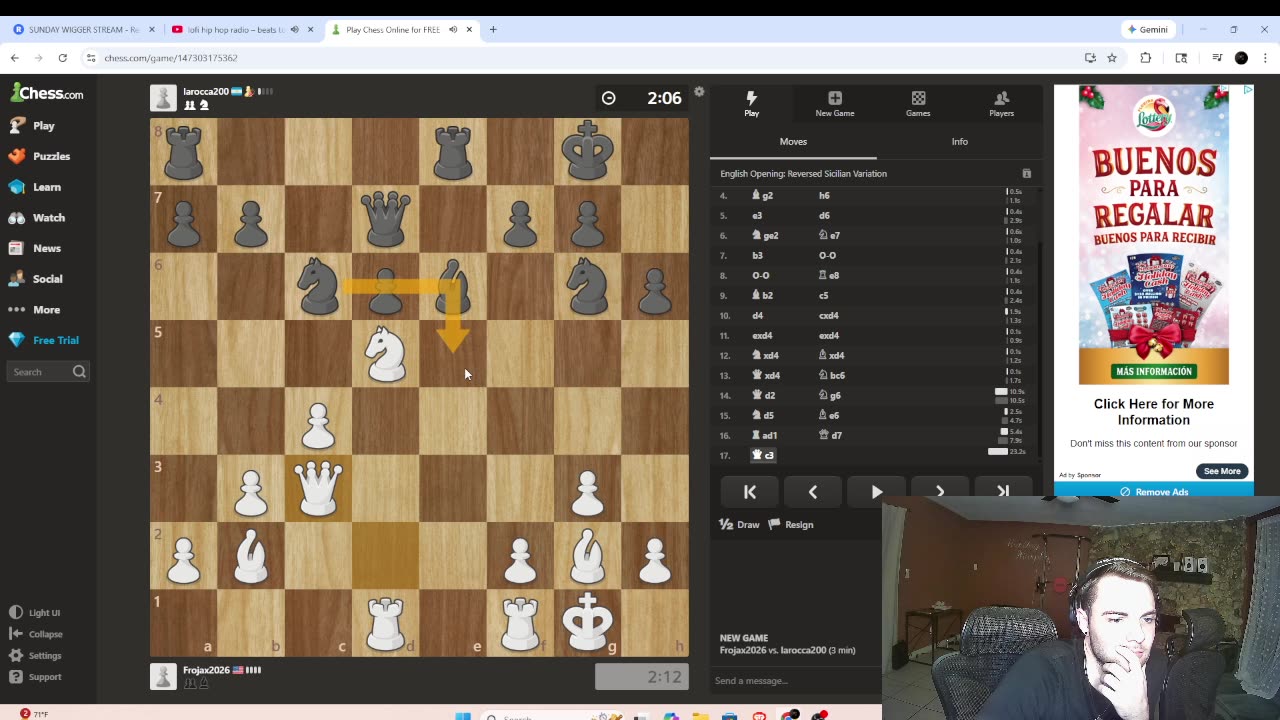Open the More menu in the sidebar
Viewport: 1280px width, 720px height.
(35, 310)
